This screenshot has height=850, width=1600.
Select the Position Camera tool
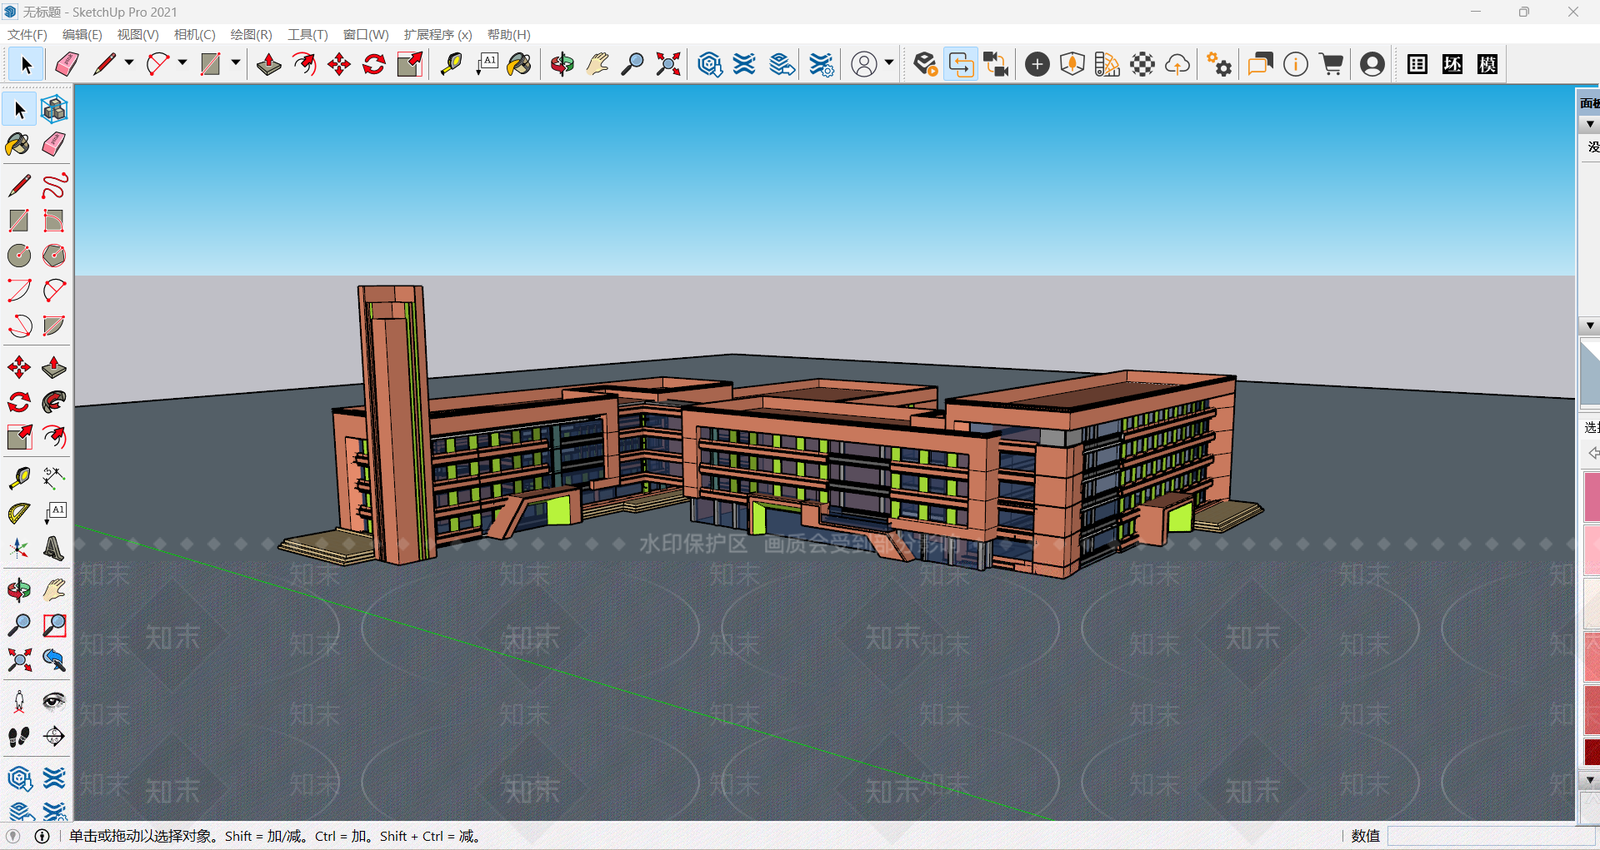tap(19, 701)
